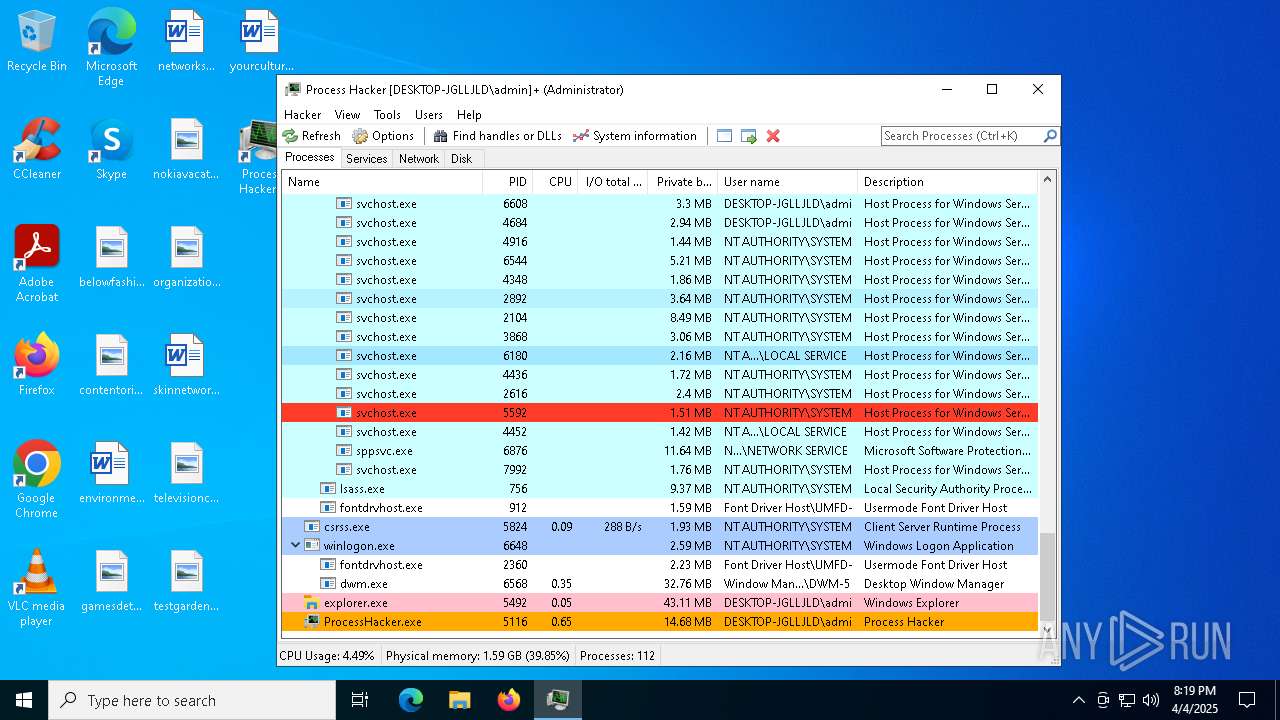Click the find window toolbar icon
The image size is (1280, 720).
[x=725, y=136]
